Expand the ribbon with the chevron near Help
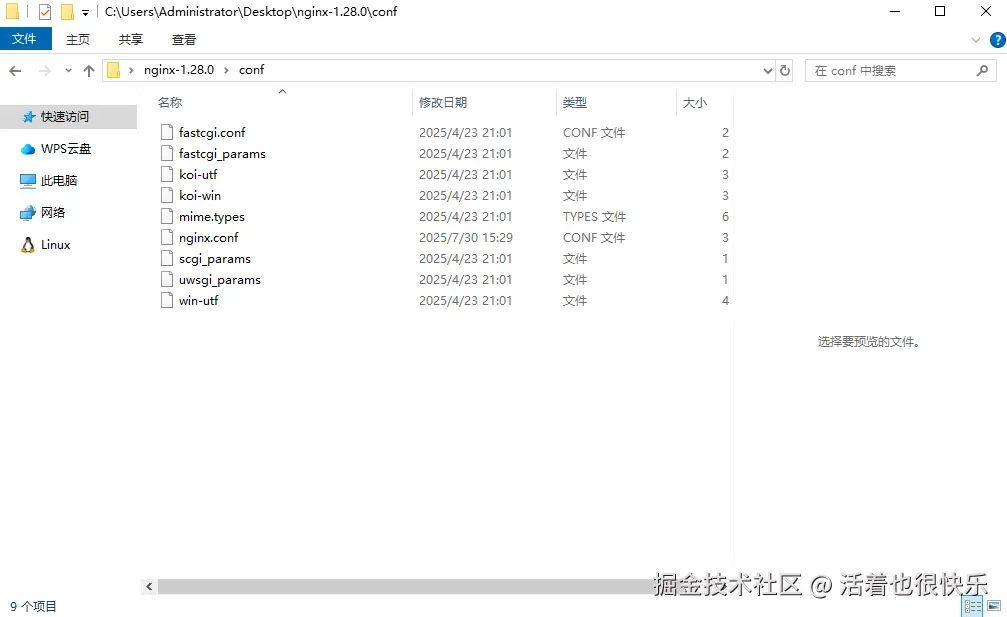The height and width of the screenshot is (617, 1007). point(976,39)
